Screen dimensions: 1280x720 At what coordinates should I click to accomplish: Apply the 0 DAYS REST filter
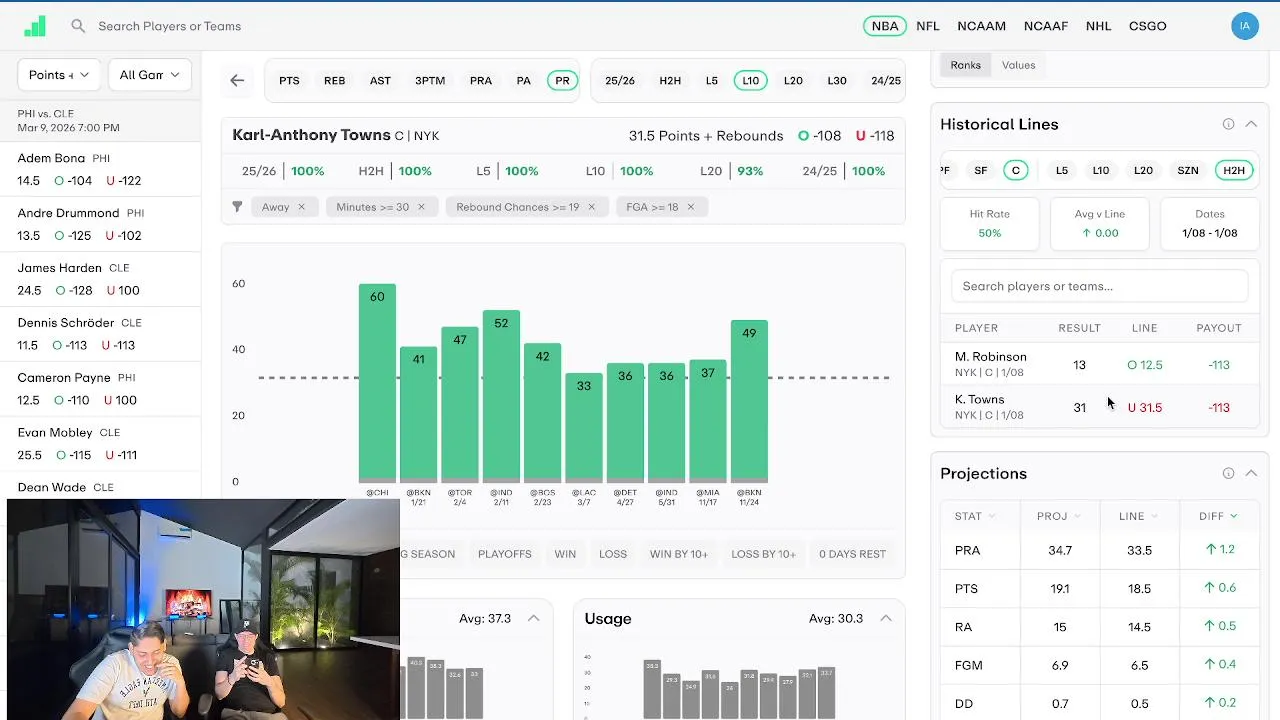point(852,554)
